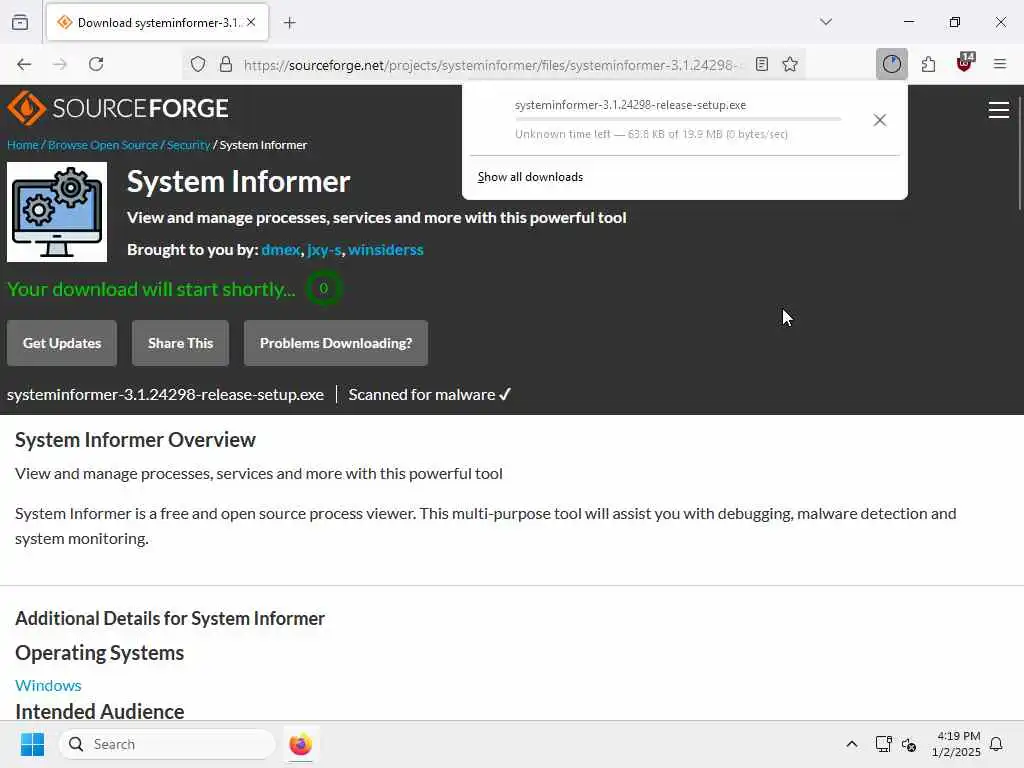Viewport: 1024px width, 768px height.
Task: Open the downloads toolbar button
Action: pos(891,64)
